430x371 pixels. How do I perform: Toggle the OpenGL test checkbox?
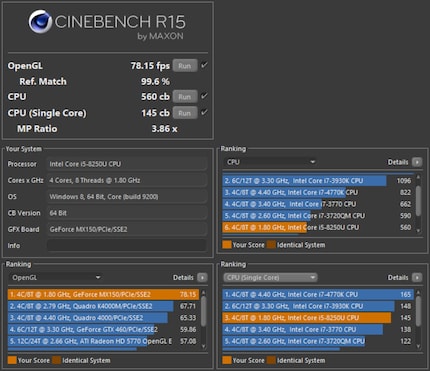204,65
